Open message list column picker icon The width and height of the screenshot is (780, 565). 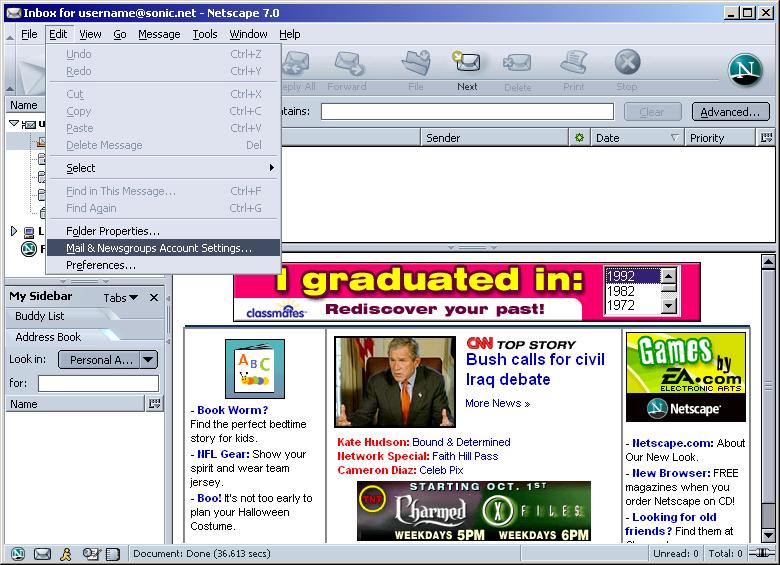click(767, 138)
